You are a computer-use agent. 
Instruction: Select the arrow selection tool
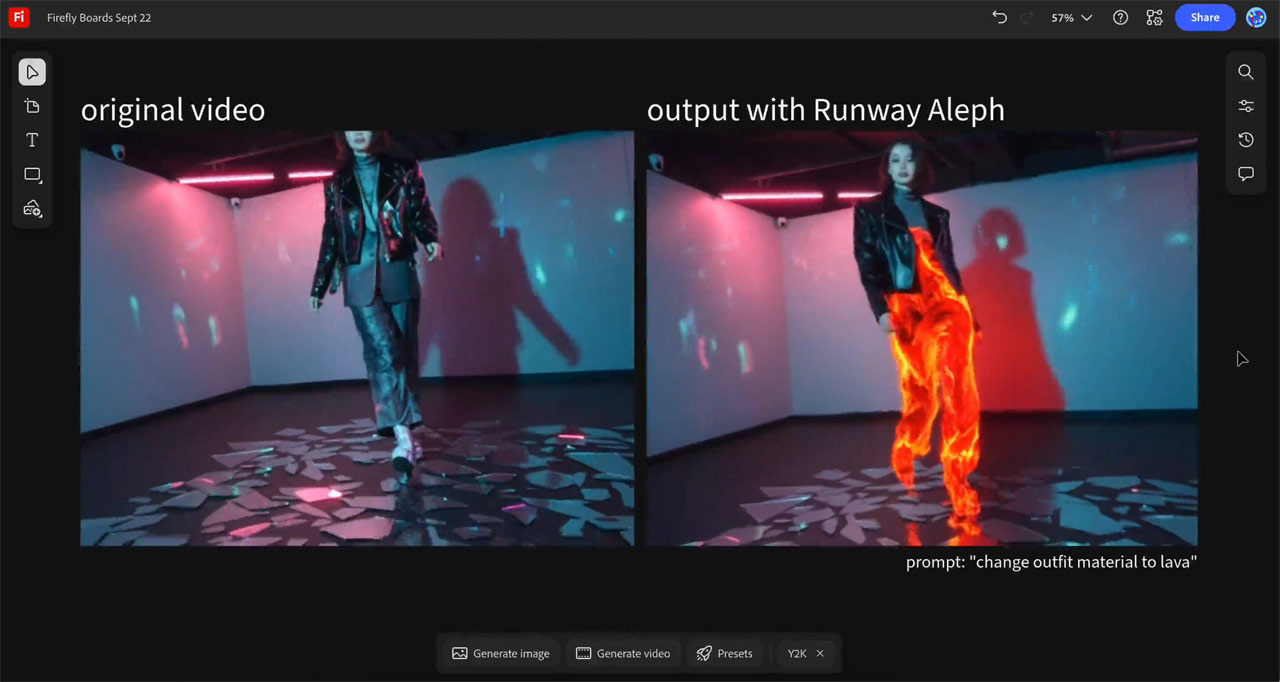[32, 72]
